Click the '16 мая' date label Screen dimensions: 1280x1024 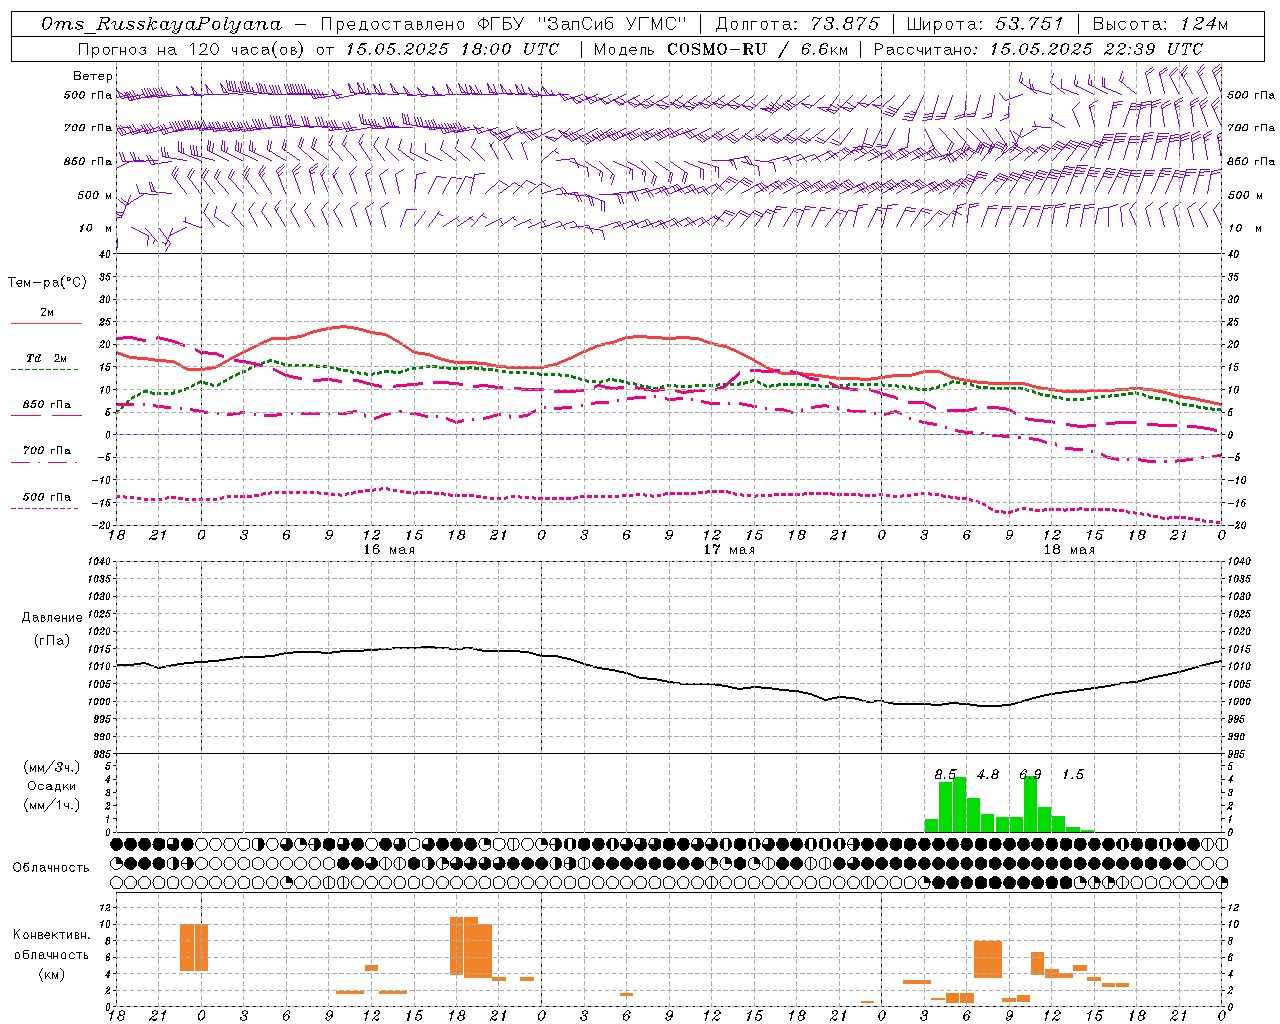point(388,550)
